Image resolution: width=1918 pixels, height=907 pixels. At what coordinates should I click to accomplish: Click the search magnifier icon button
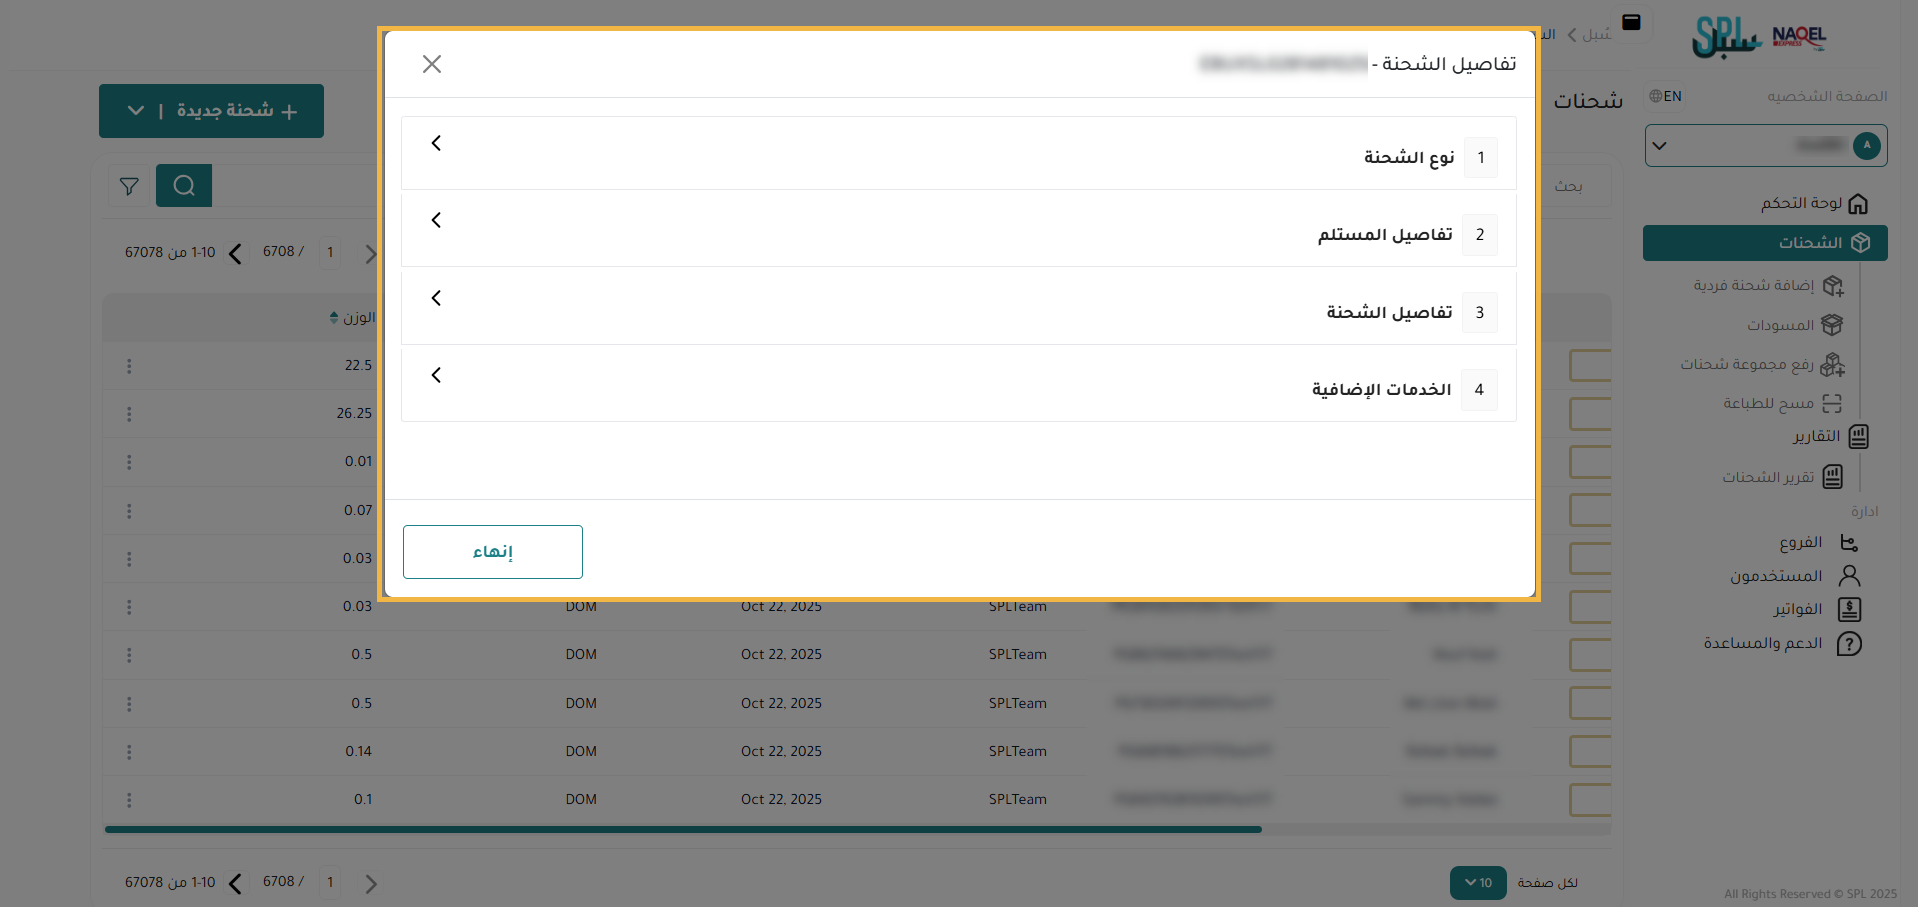click(x=184, y=186)
